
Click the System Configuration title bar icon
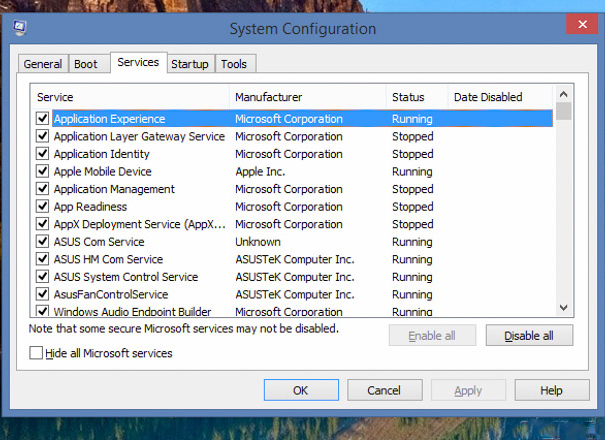click(19, 28)
